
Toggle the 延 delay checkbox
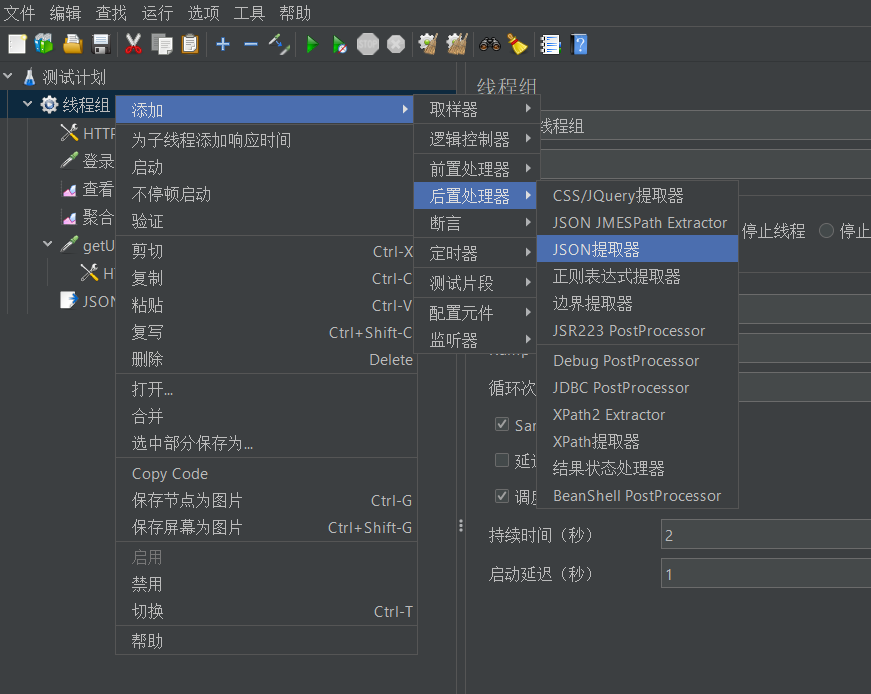click(502, 460)
